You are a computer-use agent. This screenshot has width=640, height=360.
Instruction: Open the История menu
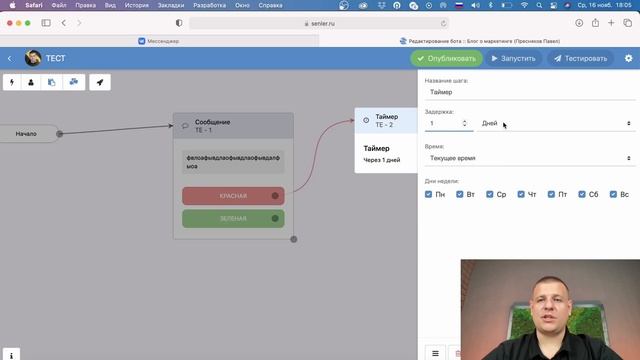pyautogui.click(x=137, y=5)
